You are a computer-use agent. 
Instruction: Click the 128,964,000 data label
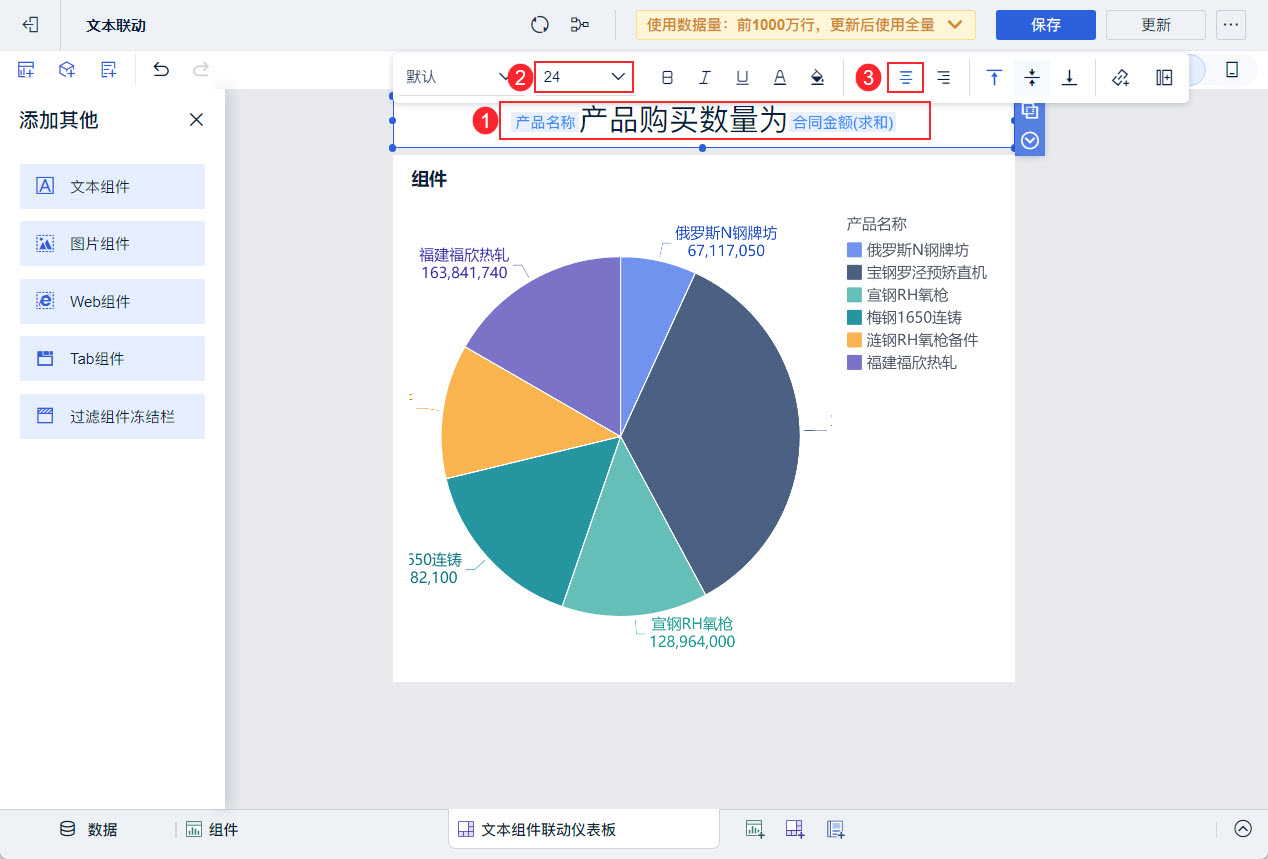(692, 642)
